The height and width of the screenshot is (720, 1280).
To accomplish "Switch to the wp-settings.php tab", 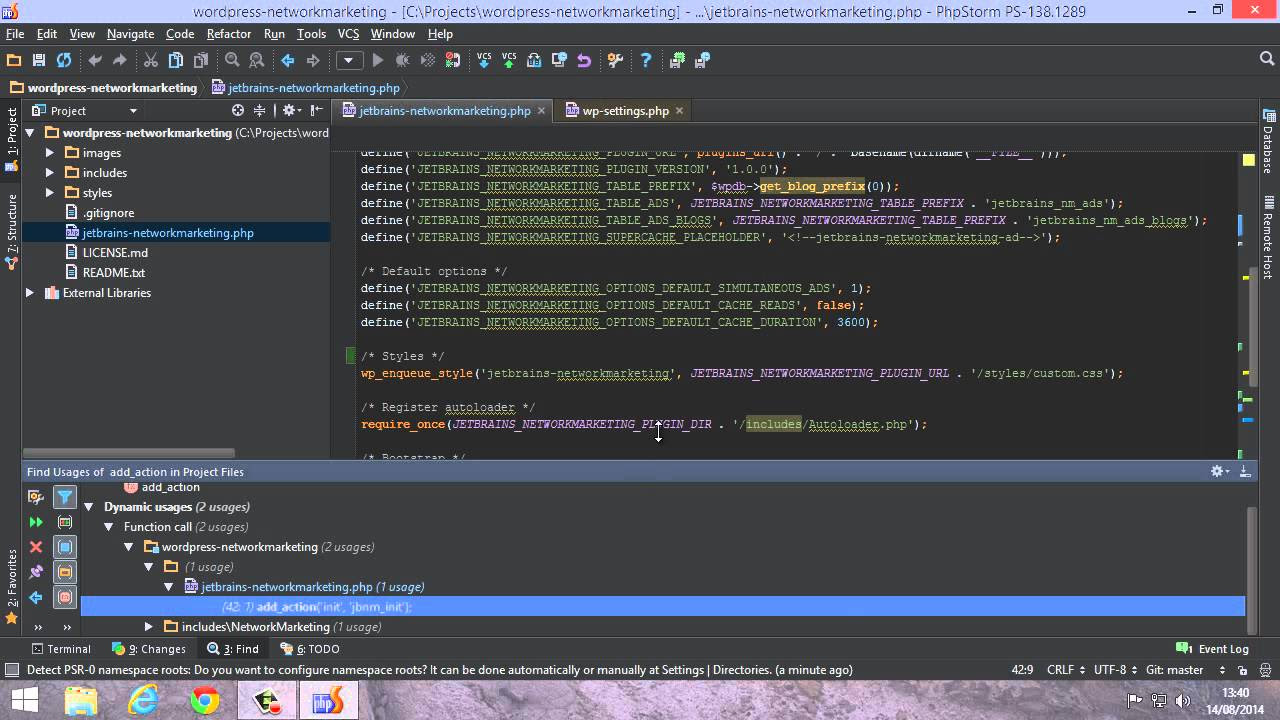I will (625, 111).
